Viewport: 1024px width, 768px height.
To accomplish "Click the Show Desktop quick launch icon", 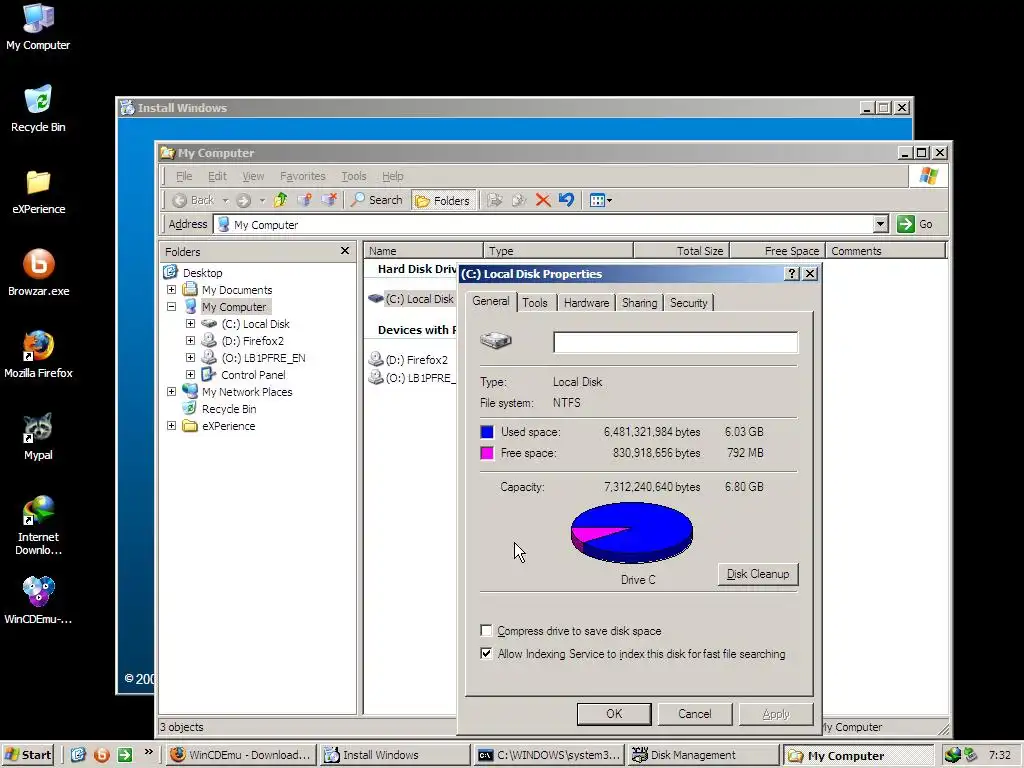I will 78,755.
